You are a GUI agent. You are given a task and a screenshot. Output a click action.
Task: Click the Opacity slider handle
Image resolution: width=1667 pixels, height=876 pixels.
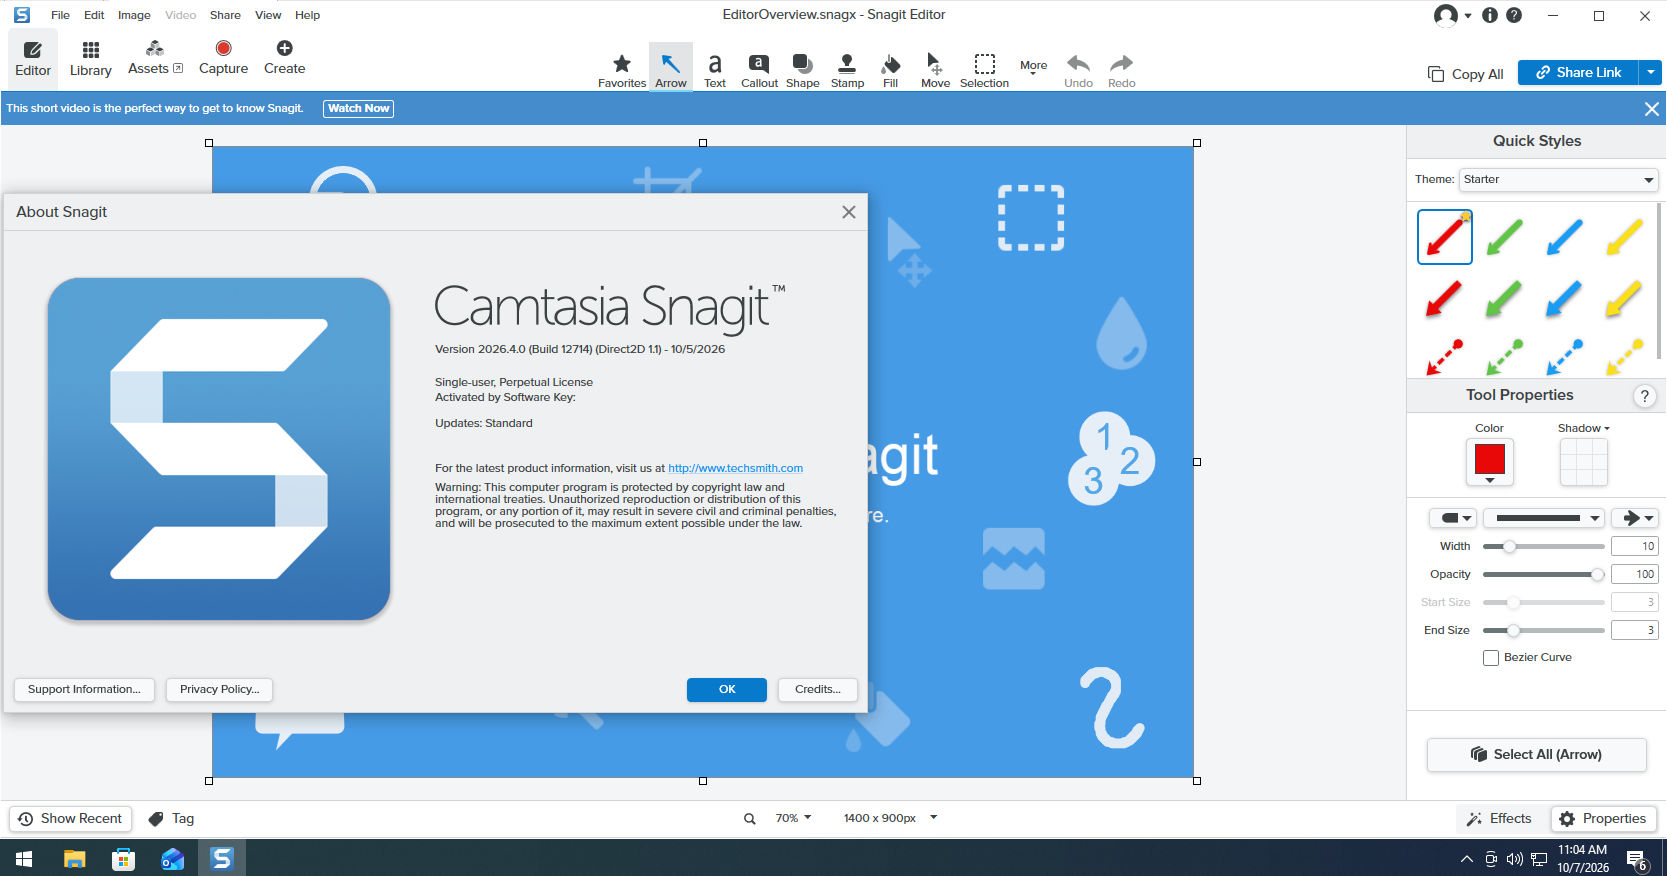[x=1597, y=575]
